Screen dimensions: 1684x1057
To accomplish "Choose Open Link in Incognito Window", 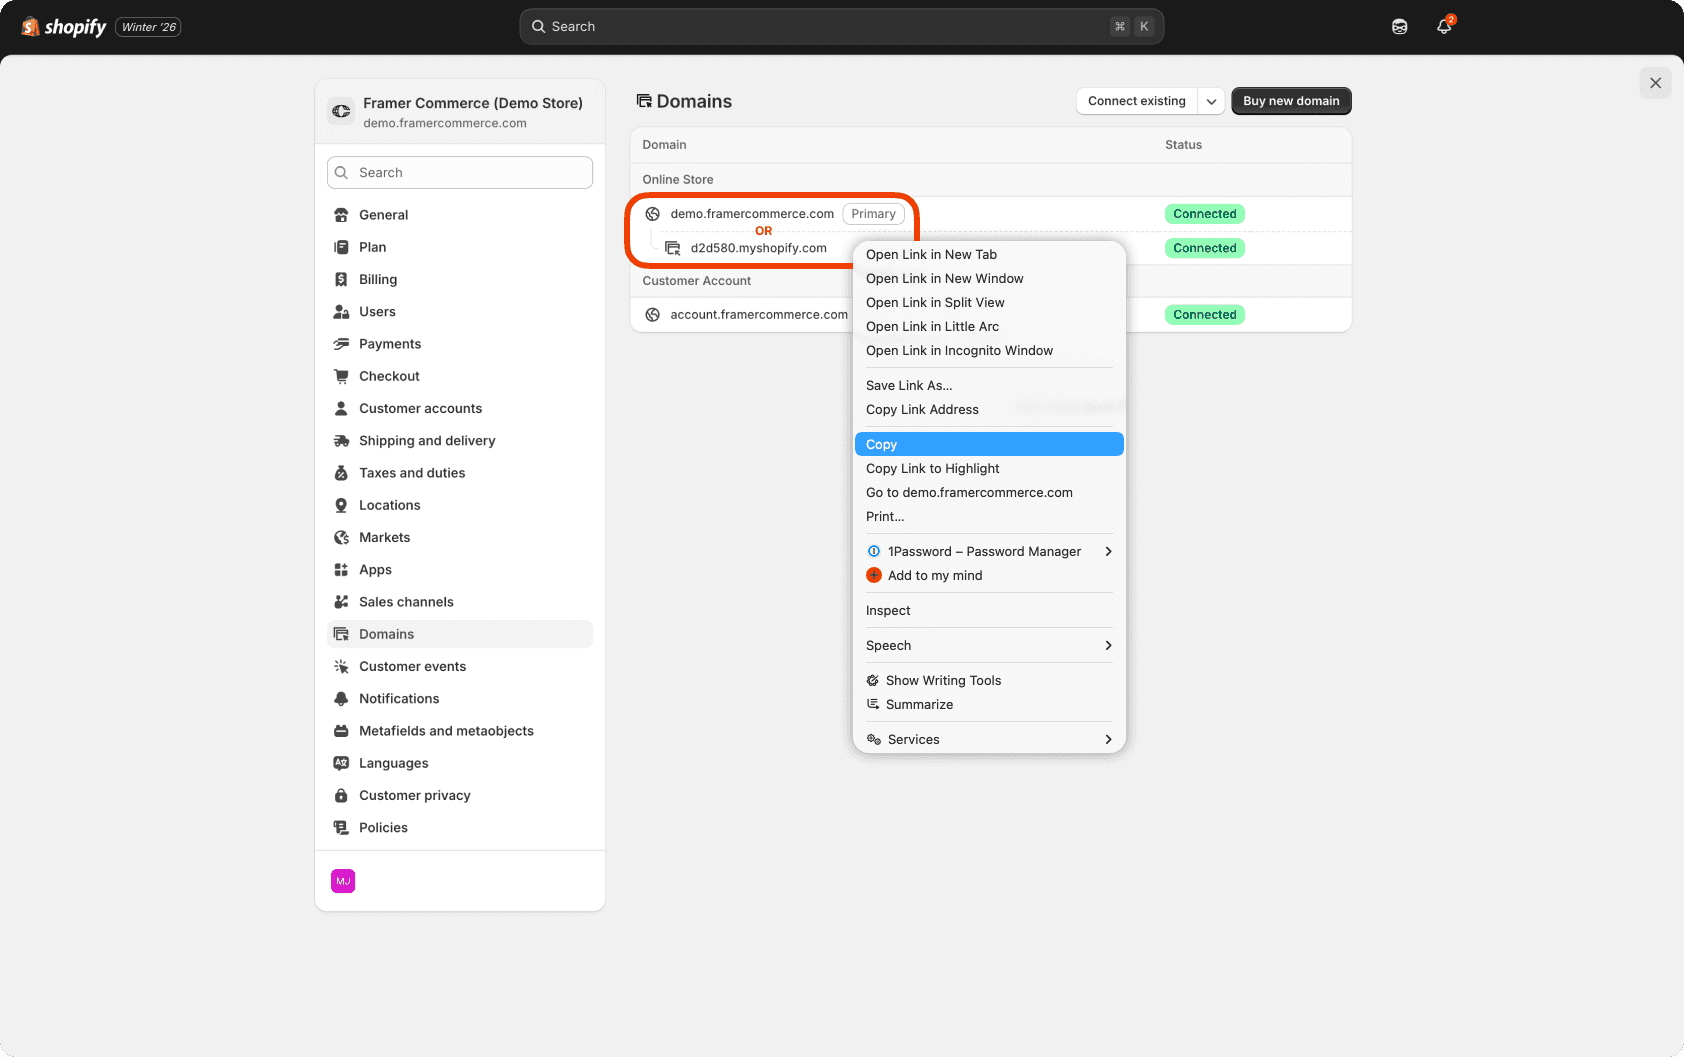I will click(x=989, y=351).
